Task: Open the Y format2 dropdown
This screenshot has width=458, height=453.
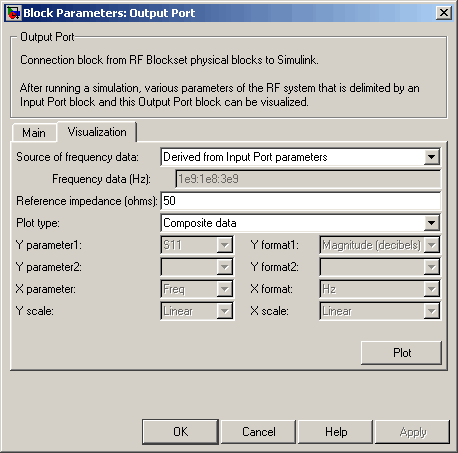Action: pos(380,267)
